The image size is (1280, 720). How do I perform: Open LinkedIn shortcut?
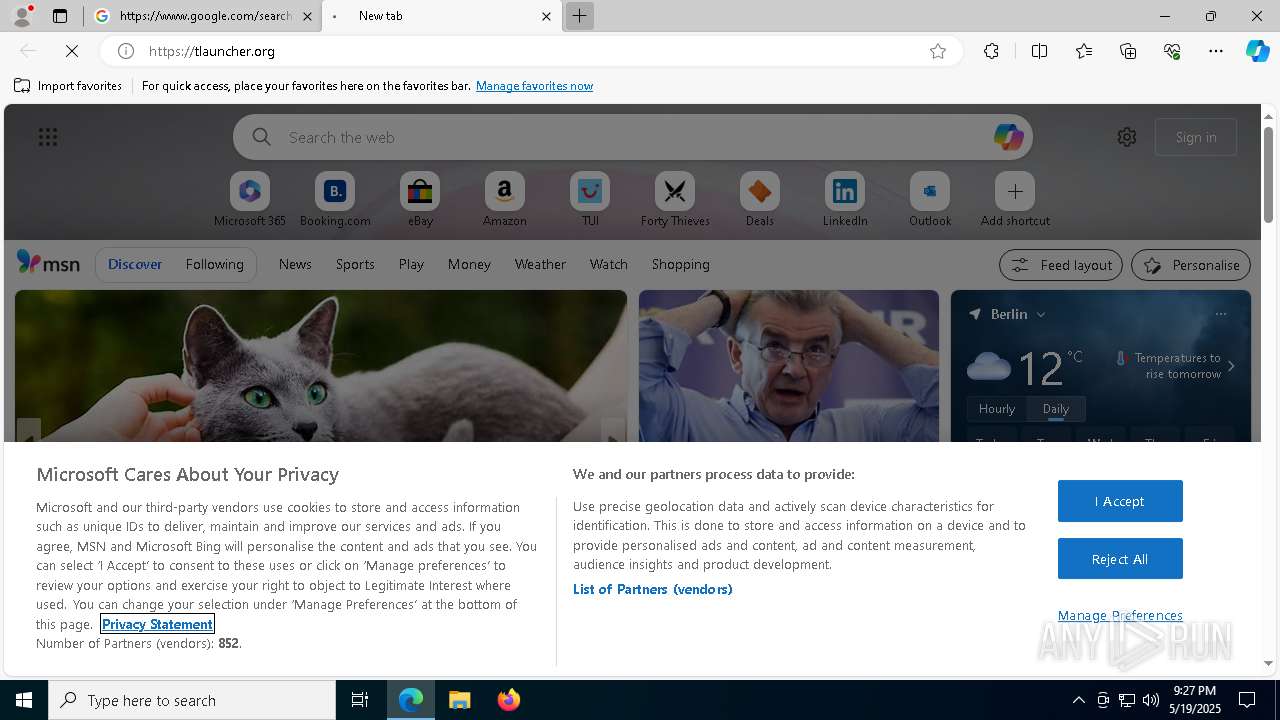coord(845,199)
